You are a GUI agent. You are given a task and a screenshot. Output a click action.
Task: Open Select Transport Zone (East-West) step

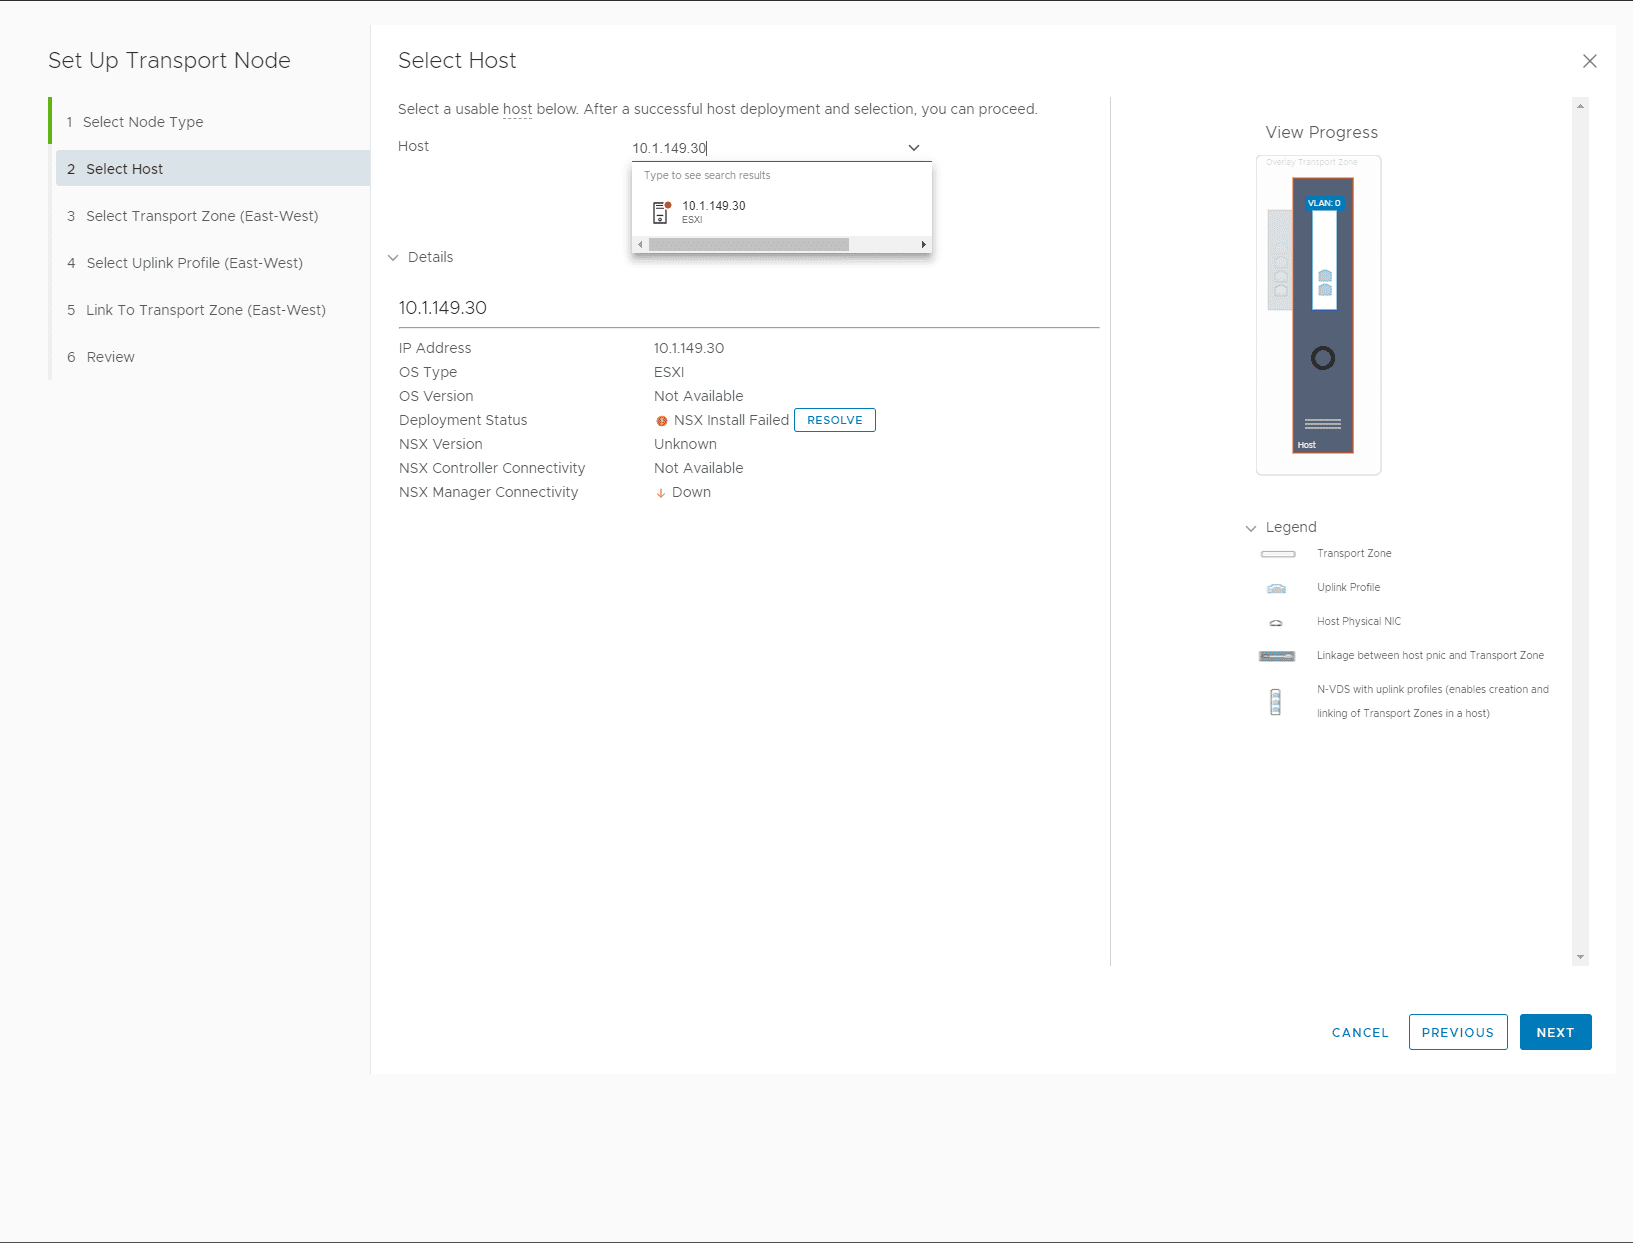click(x=202, y=216)
